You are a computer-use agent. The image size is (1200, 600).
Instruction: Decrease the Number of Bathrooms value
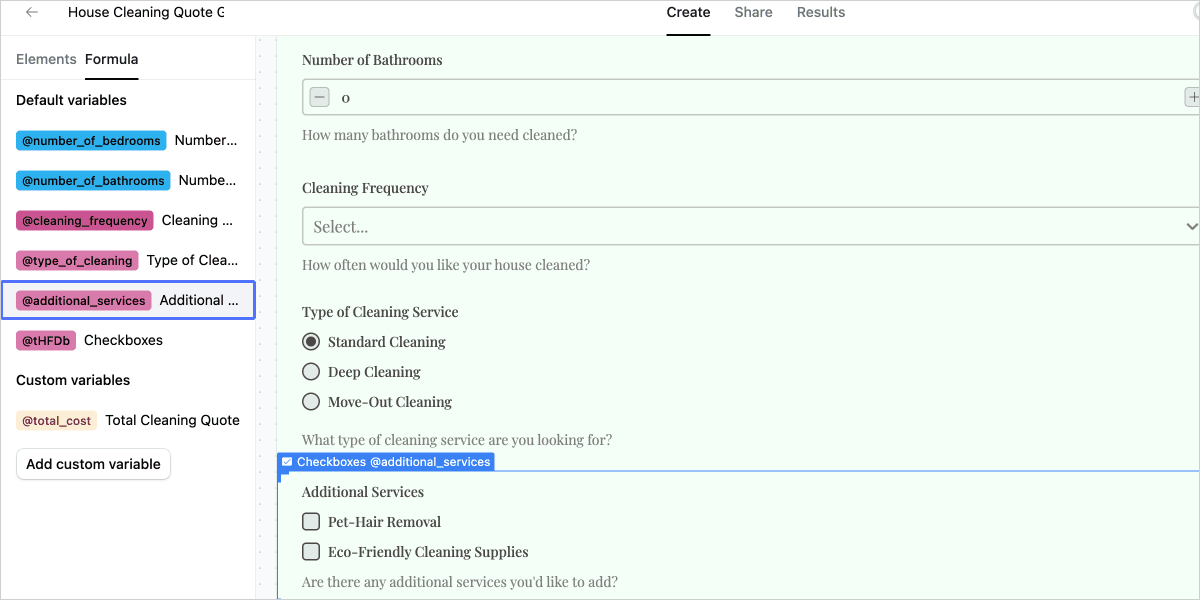click(x=319, y=97)
